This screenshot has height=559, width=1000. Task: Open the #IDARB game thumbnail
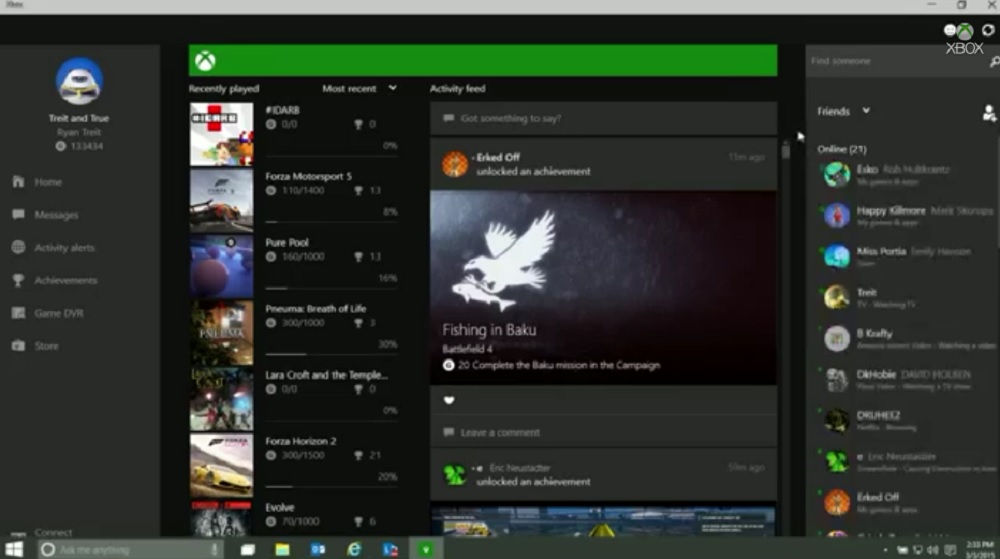(x=221, y=134)
